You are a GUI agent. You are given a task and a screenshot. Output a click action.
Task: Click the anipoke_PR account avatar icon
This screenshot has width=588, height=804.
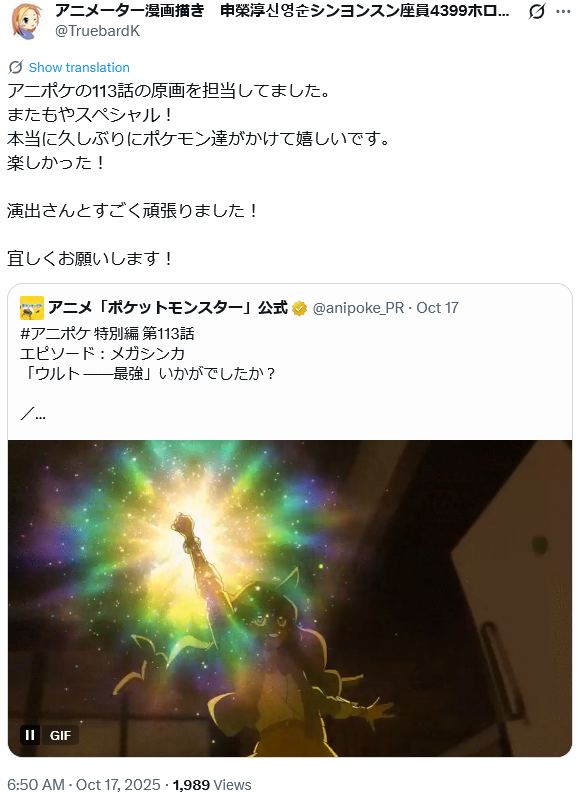click(x=32, y=308)
